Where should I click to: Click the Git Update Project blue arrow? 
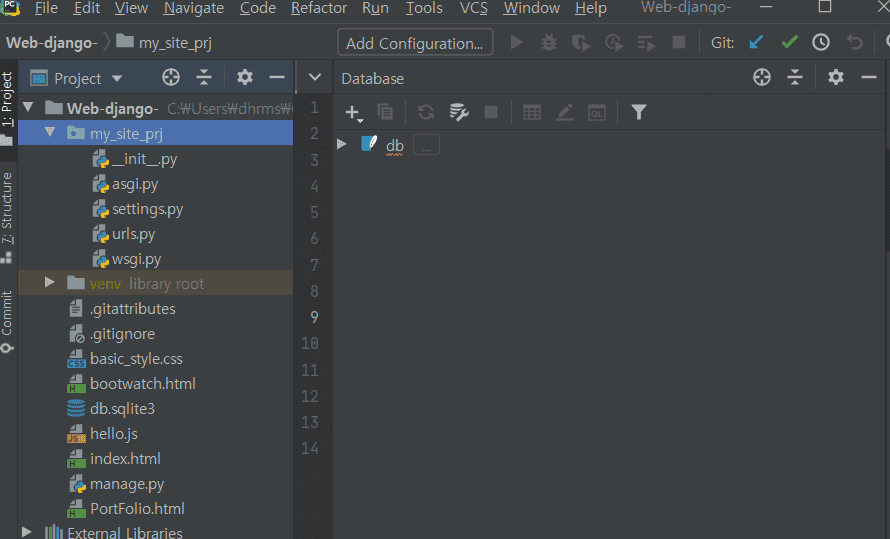756,43
